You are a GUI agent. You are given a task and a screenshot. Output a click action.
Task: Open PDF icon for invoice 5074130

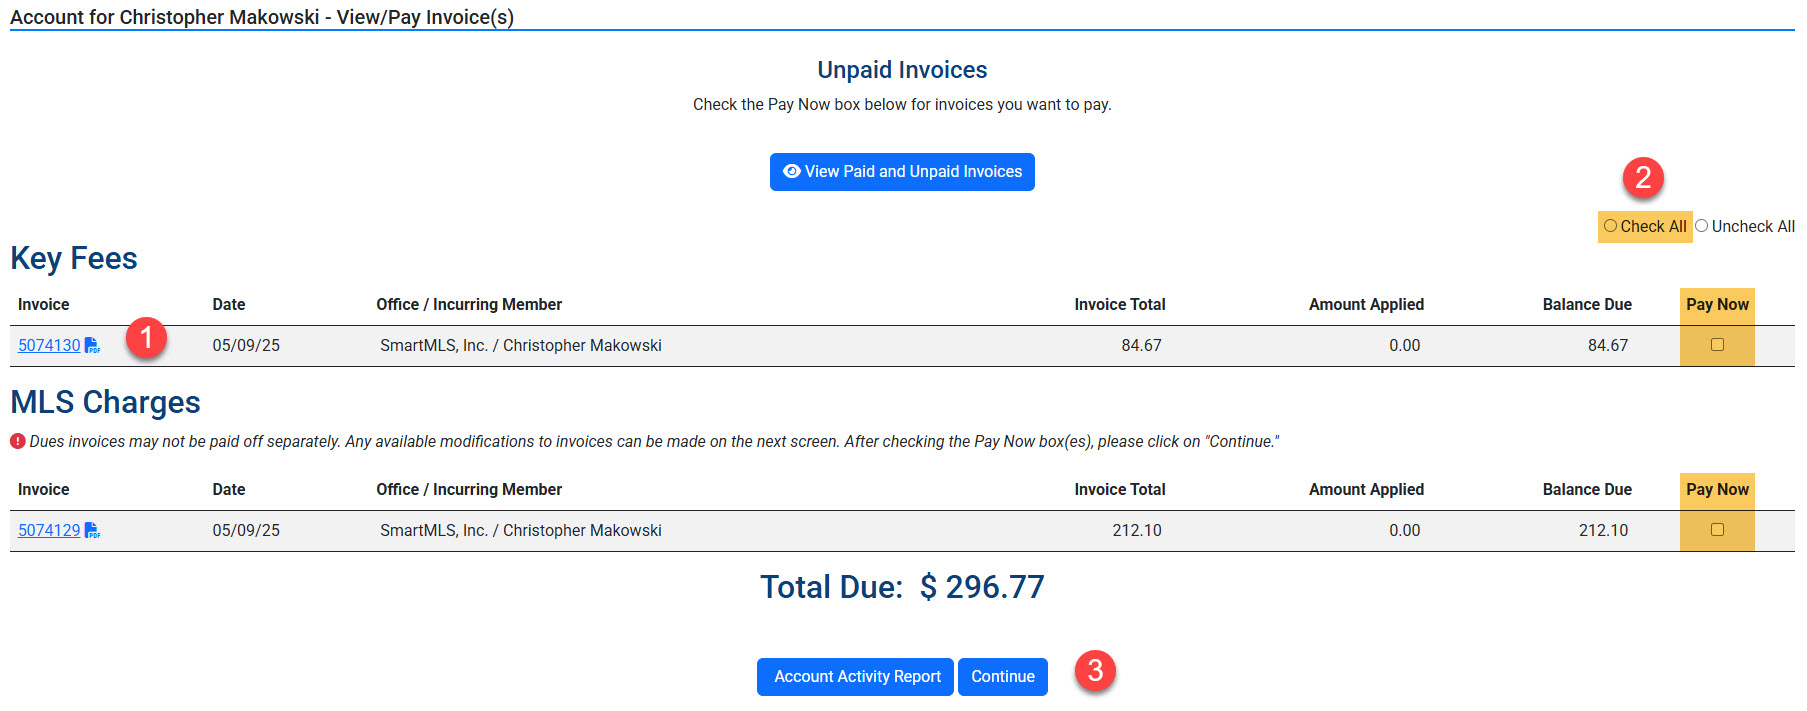click(92, 346)
